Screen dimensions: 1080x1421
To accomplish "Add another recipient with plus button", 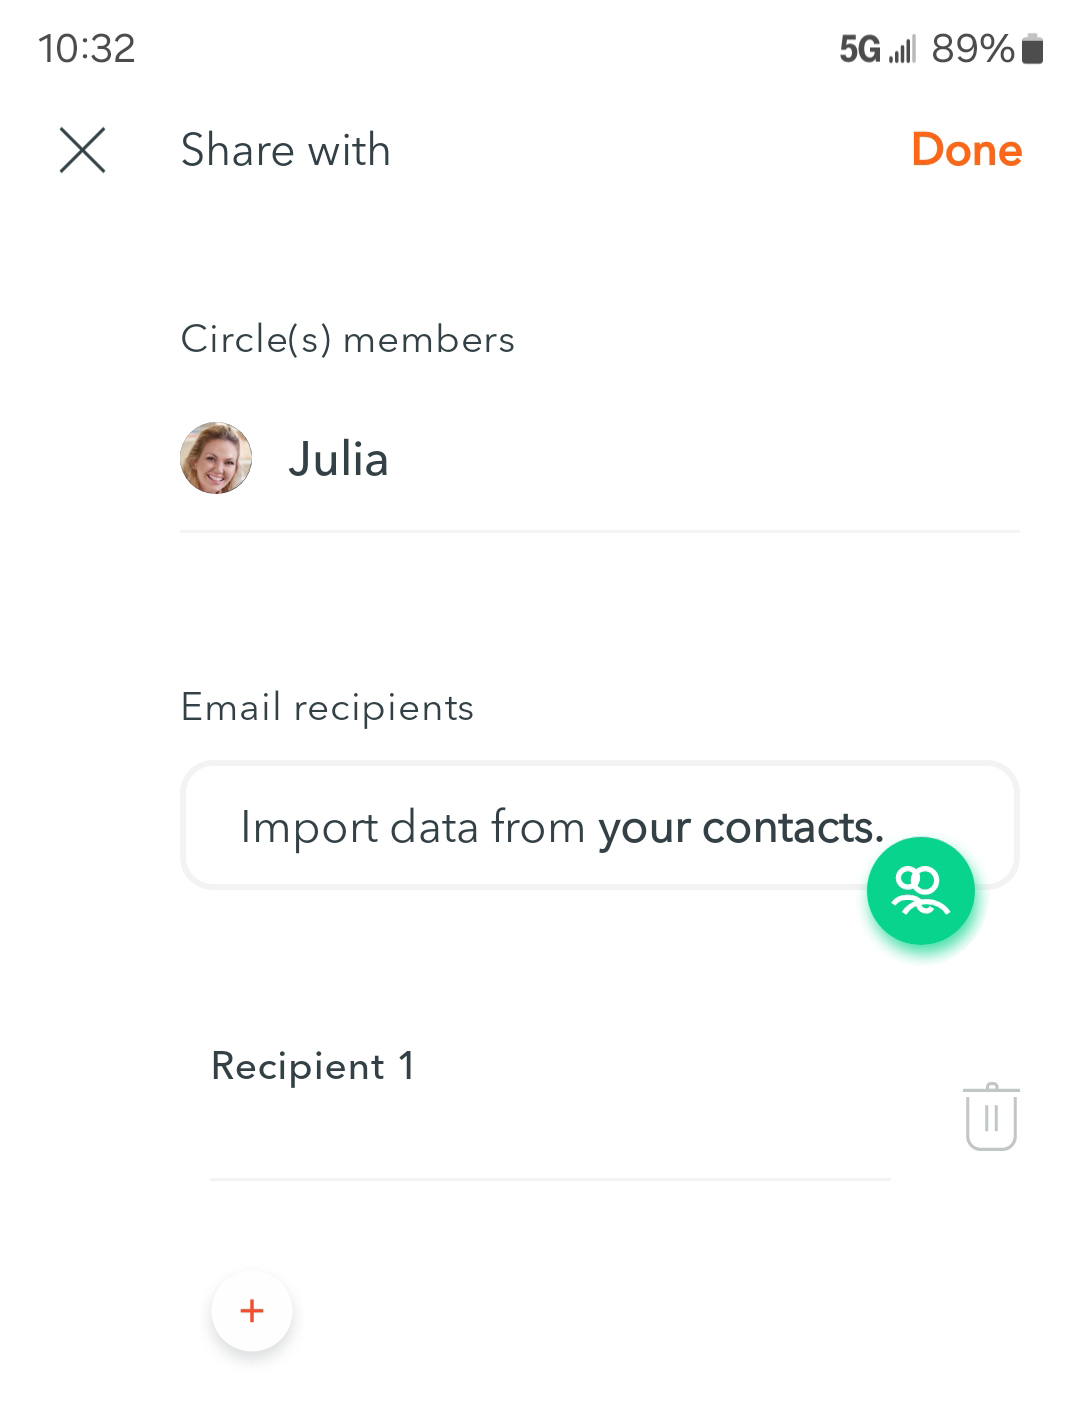I will click(x=252, y=1310).
